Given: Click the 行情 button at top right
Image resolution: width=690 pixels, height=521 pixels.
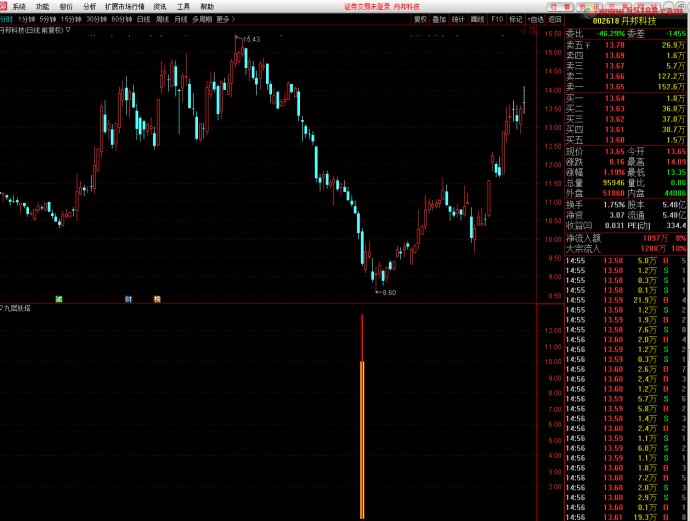Looking at the screenshot, I should pos(560,7).
